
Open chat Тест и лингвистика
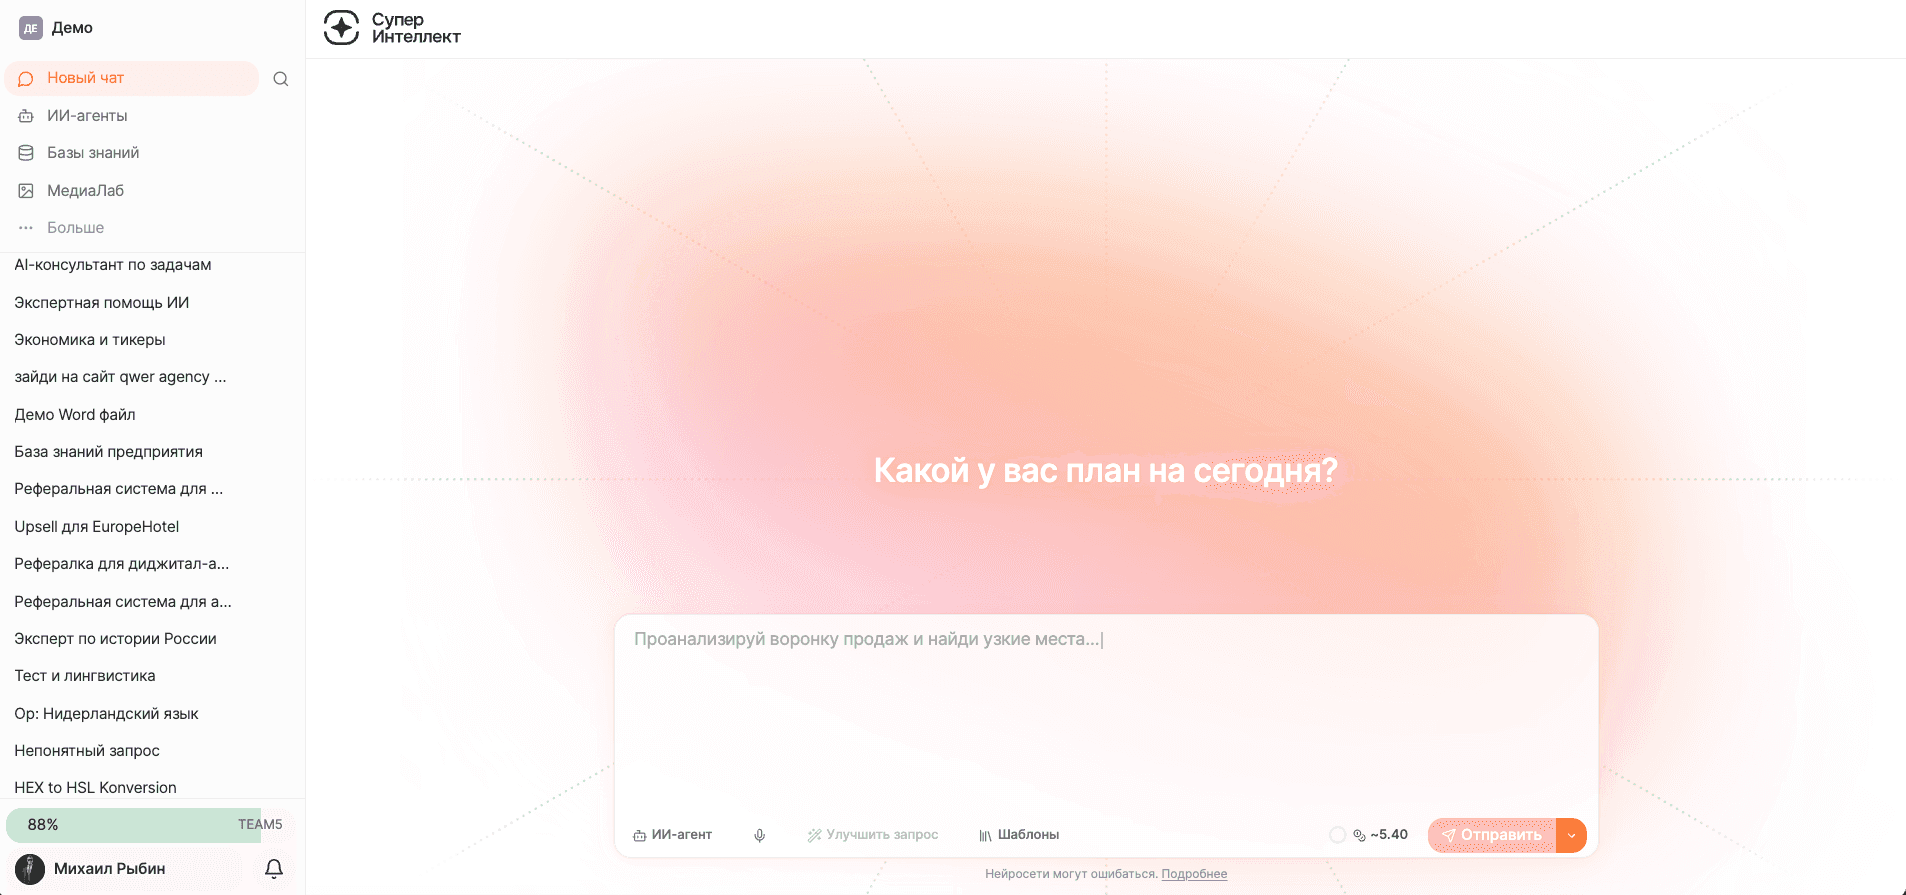click(85, 676)
